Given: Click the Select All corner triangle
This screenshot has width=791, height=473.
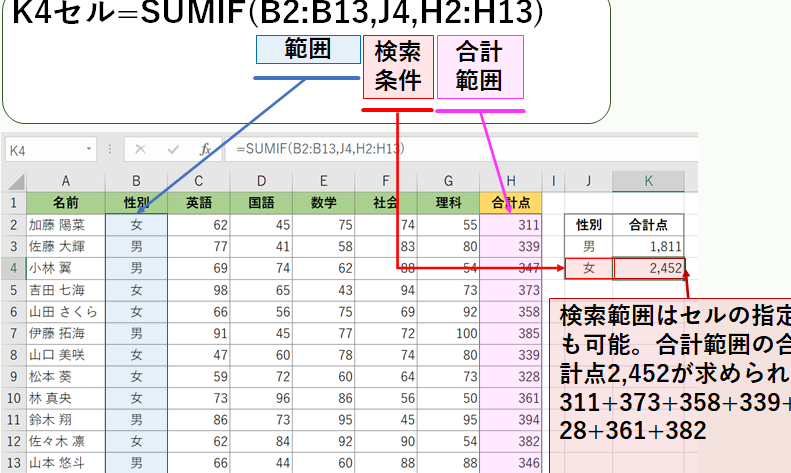Looking at the screenshot, I should pyautogui.click(x=13, y=181).
